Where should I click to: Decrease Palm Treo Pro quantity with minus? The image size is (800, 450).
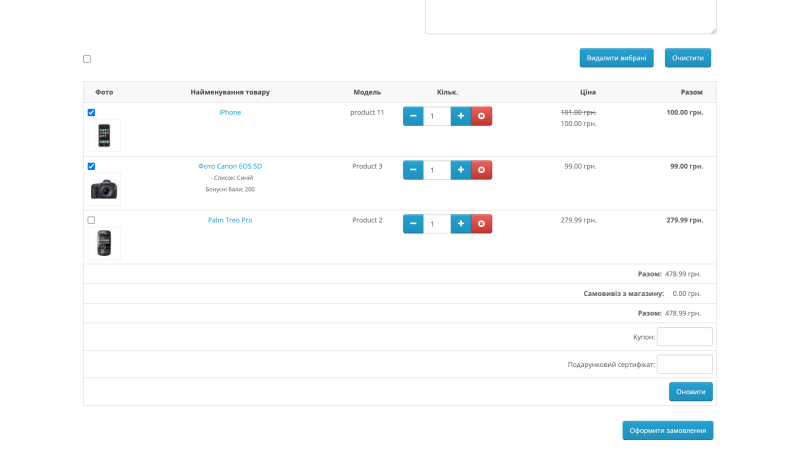click(x=413, y=224)
